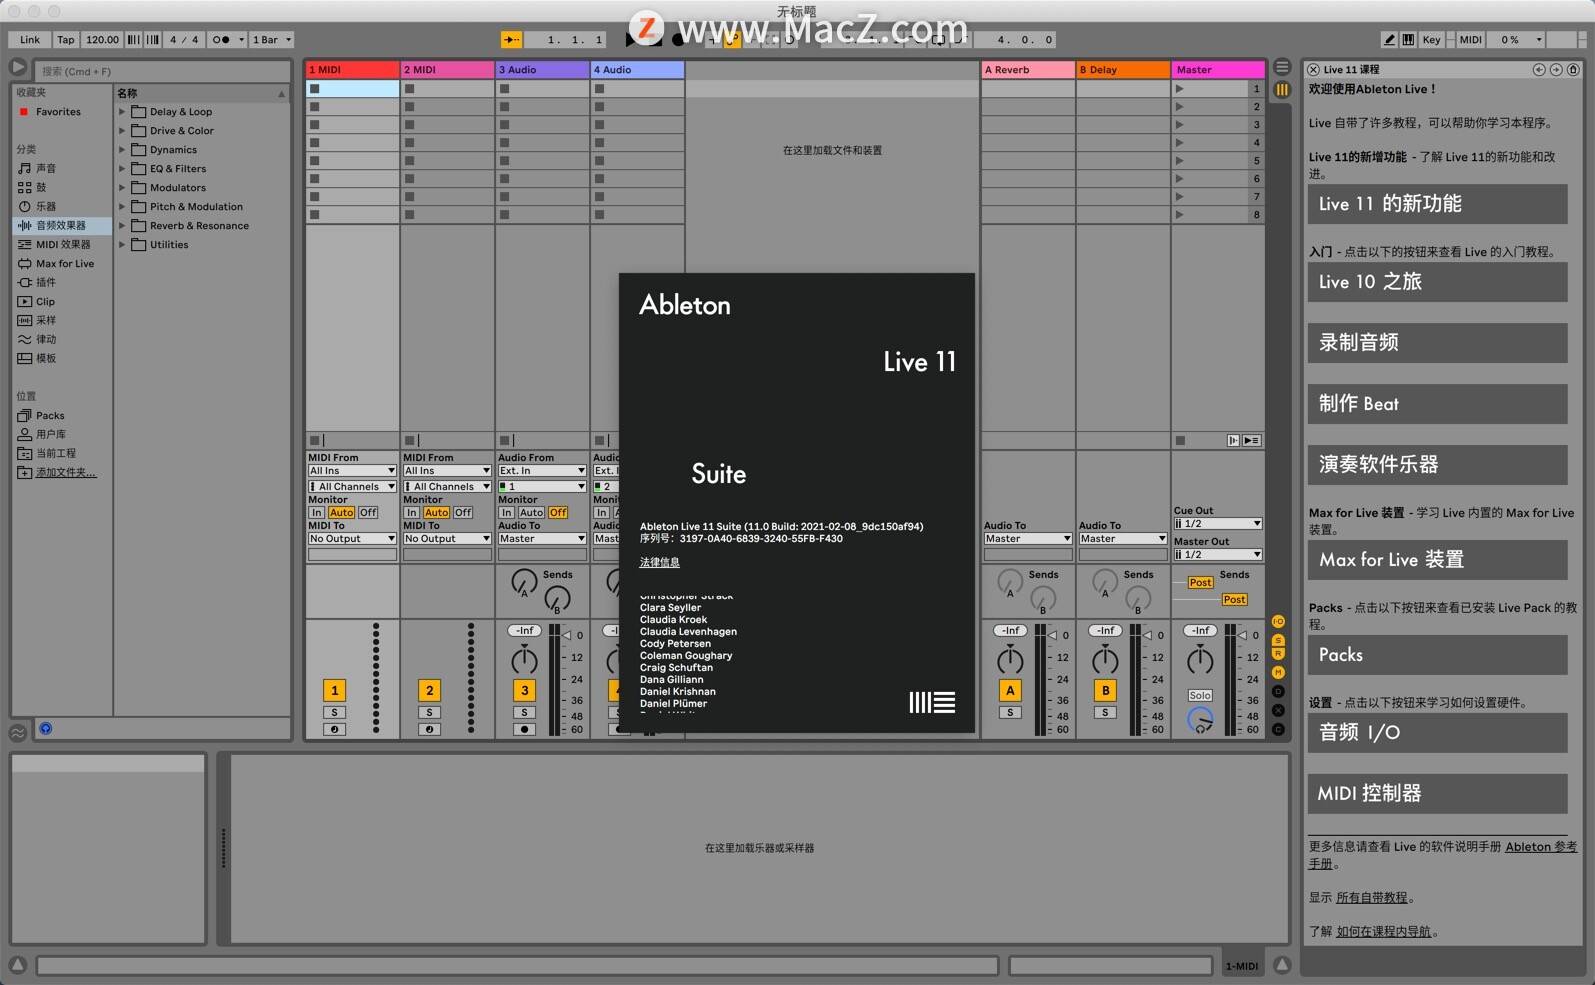Image resolution: width=1595 pixels, height=985 pixels.
Task: Click the Stop All Clips button on Master
Action: 1180,441
